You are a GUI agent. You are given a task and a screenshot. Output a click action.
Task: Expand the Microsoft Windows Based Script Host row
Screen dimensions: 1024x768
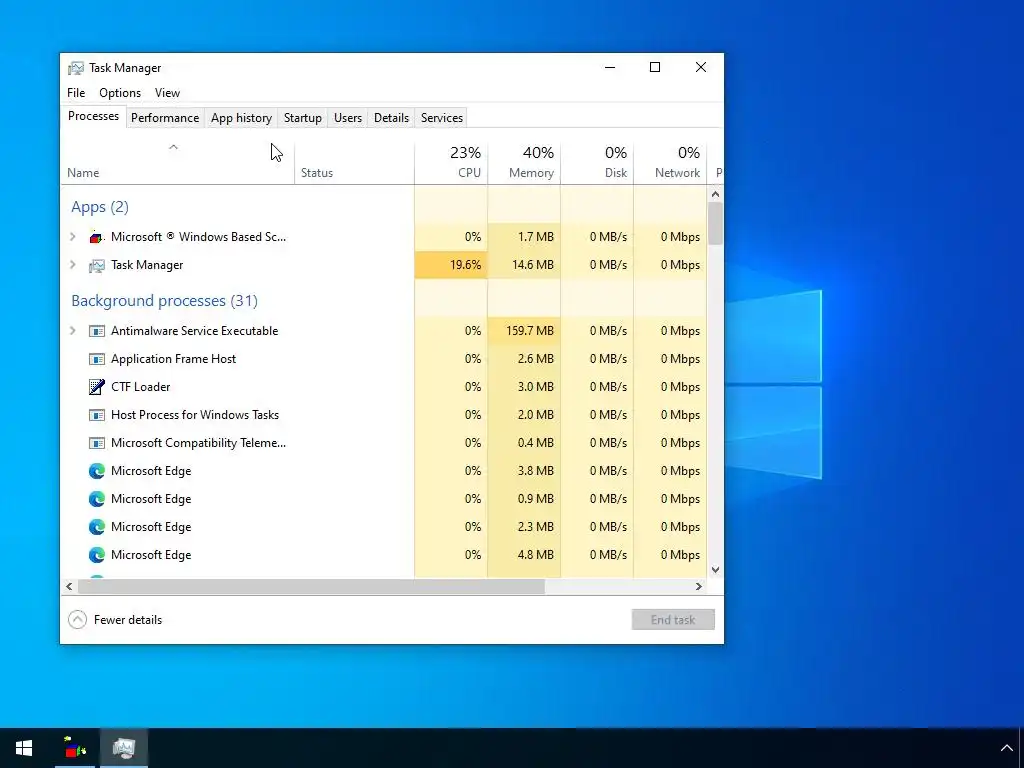72,237
